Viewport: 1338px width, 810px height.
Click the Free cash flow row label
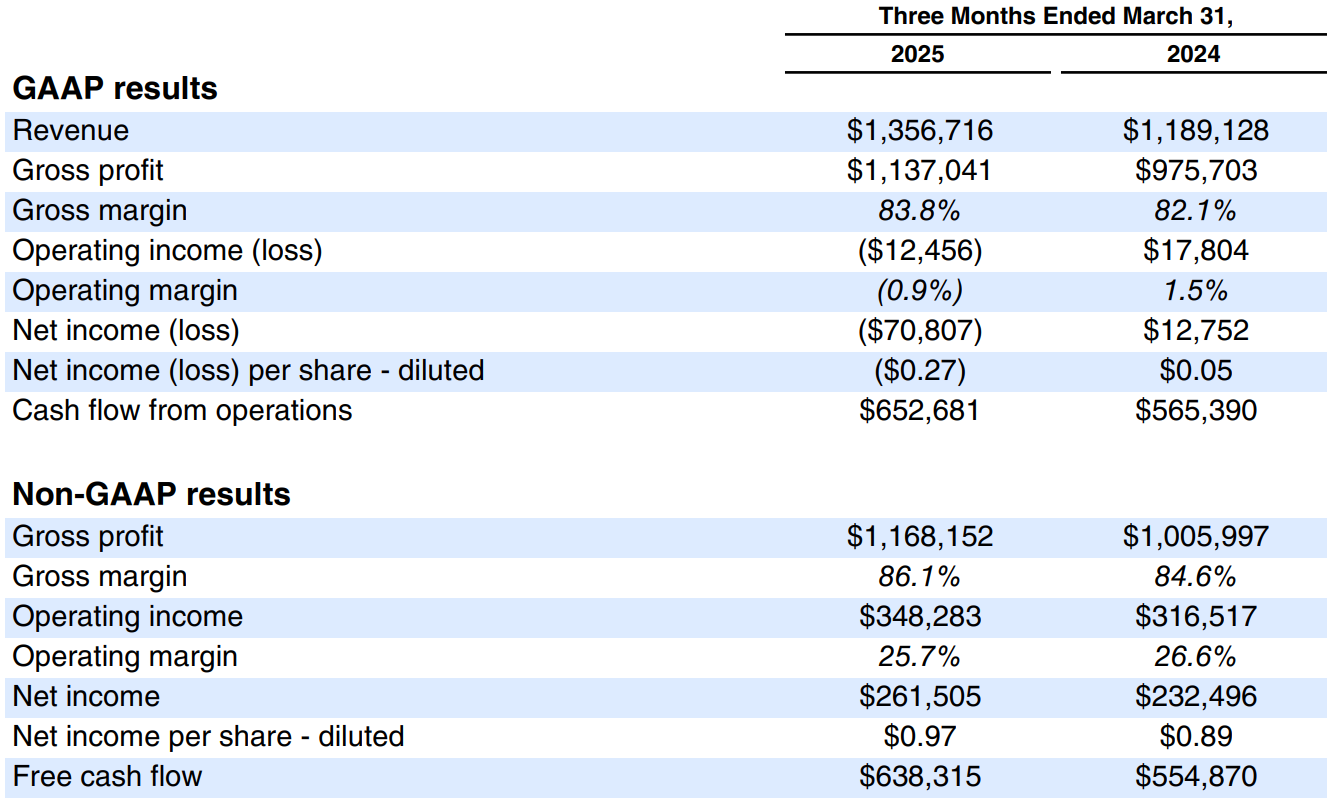pos(107,777)
